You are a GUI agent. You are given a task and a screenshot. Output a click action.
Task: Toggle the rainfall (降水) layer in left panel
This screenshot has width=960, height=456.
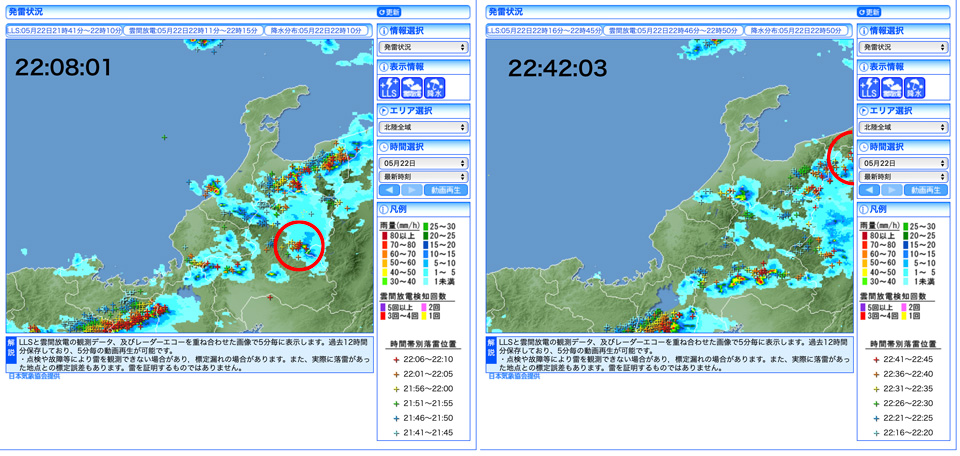tap(435, 87)
